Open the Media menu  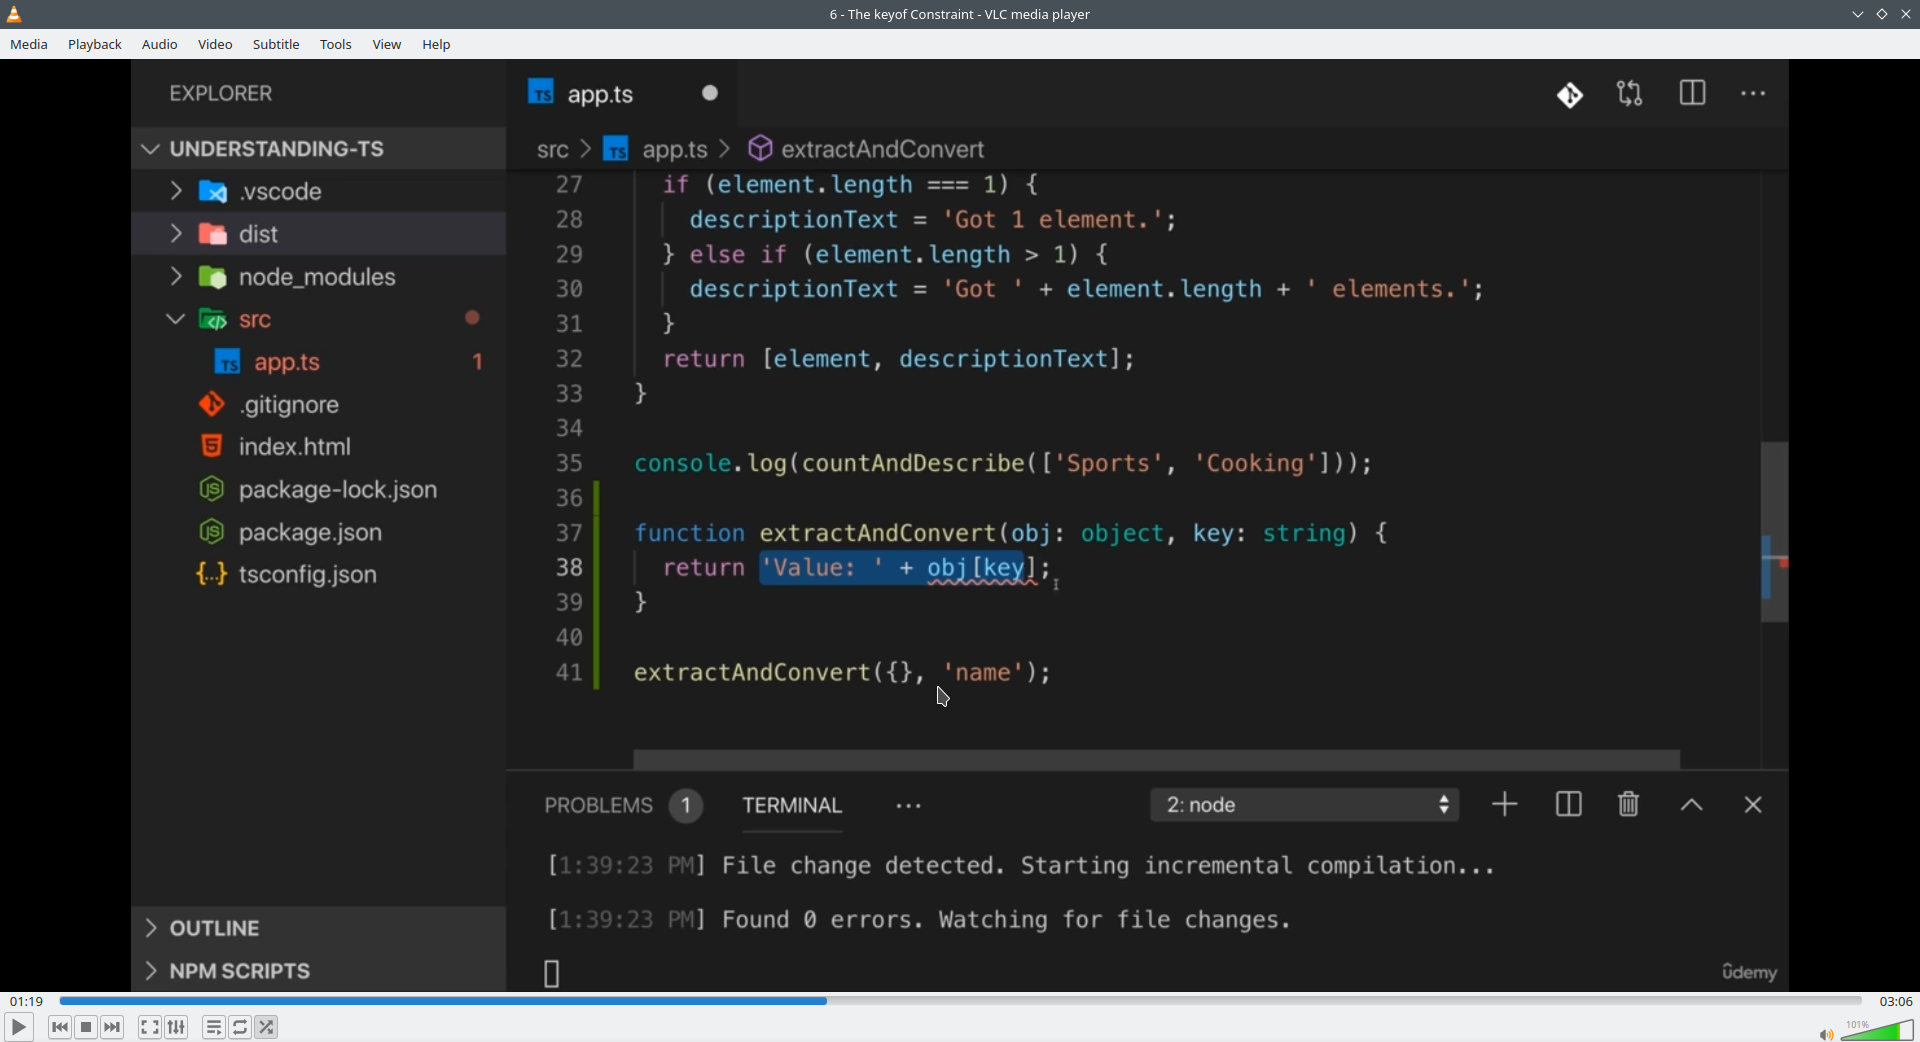click(29, 44)
